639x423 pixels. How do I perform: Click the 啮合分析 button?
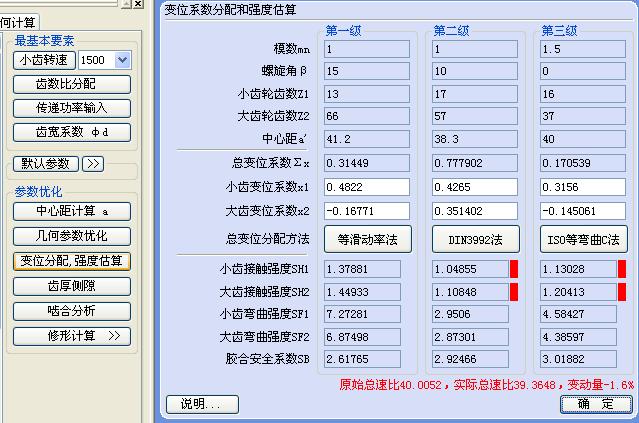(72, 311)
